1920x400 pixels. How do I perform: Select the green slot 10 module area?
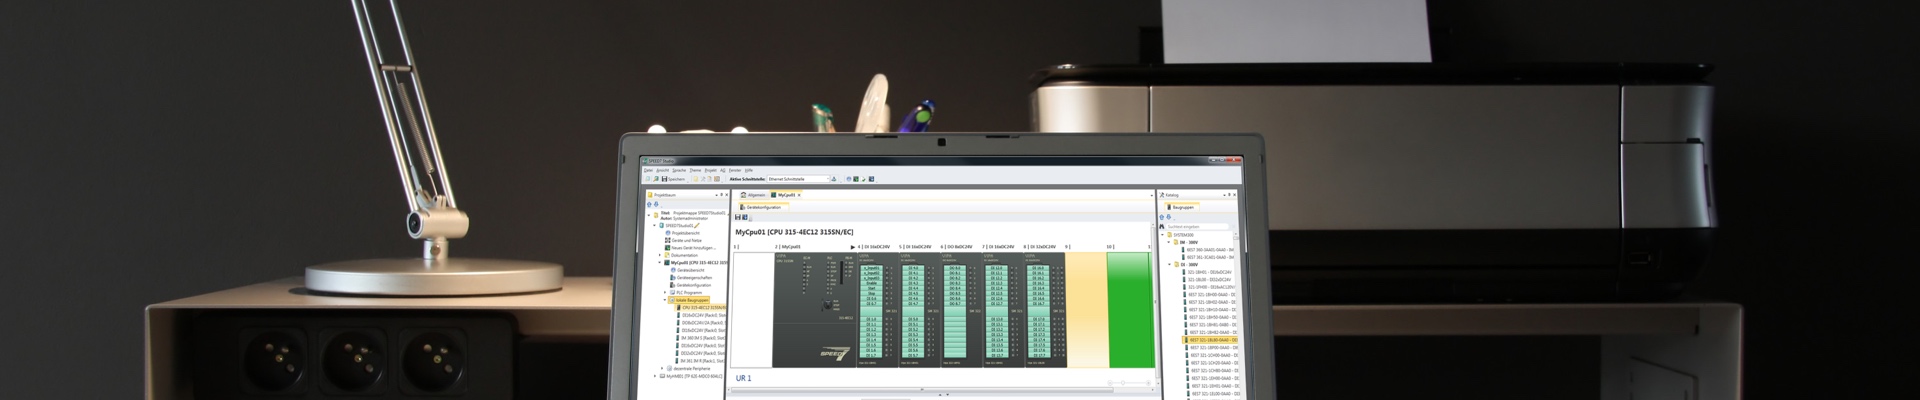(x=1130, y=310)
